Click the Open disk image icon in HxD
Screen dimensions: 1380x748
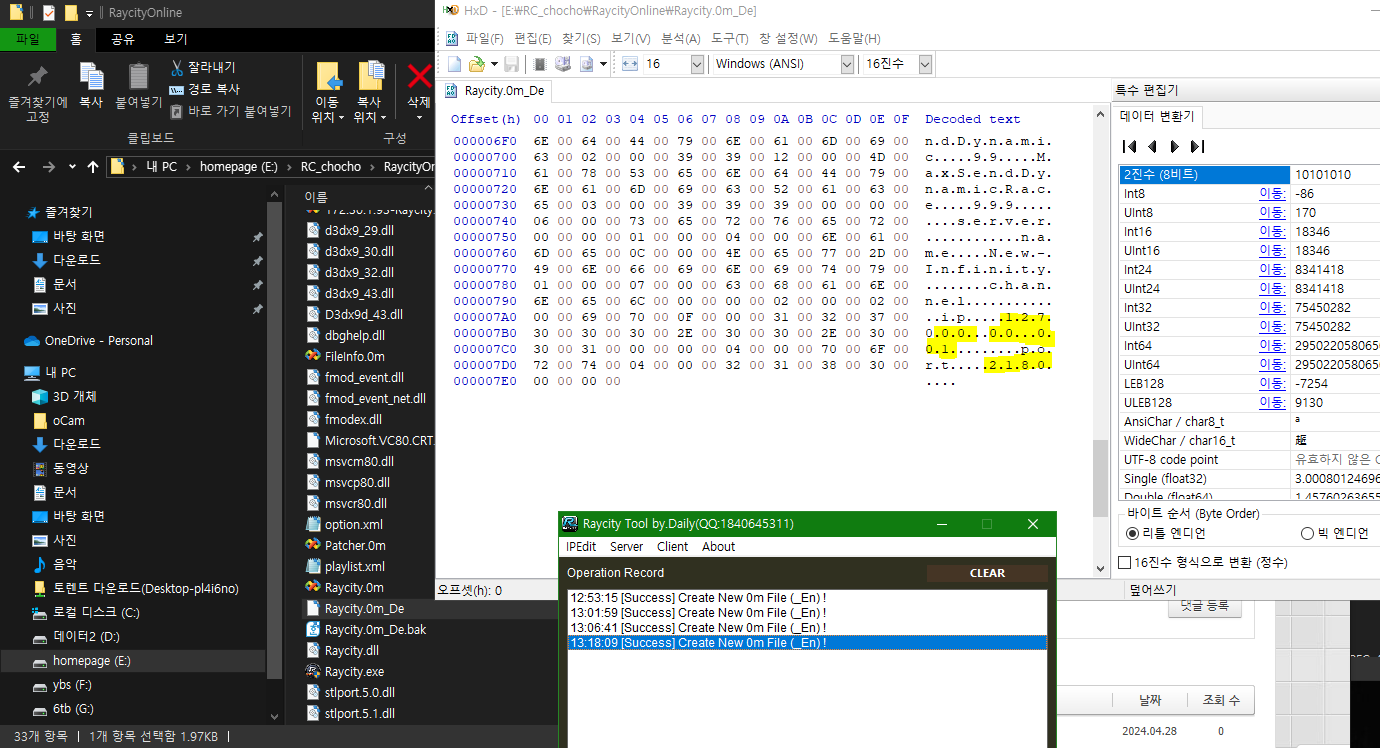coord(586,64)
